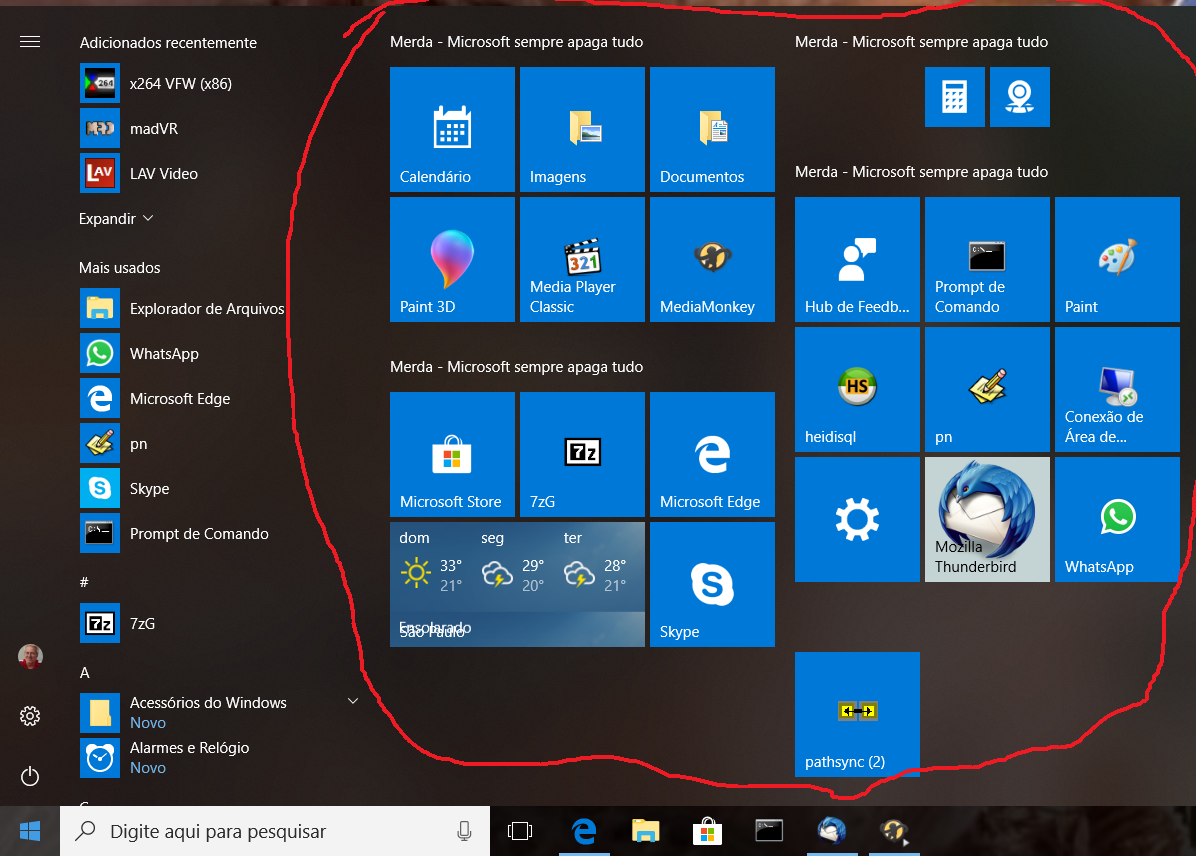The image size is (1196, 856).
Task: Click the taskbar search input field
Action: click(270, 831)
